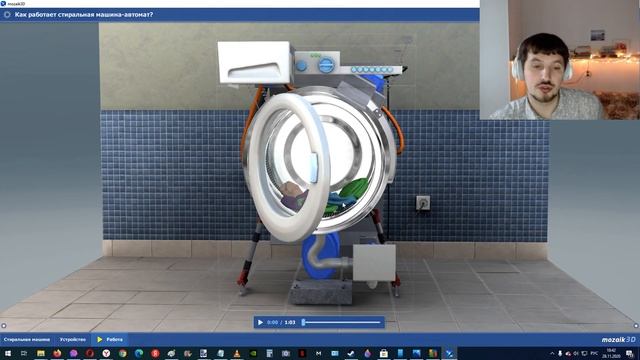Open the notification center icon
The image size is (640, 360).
pos(630,353)
